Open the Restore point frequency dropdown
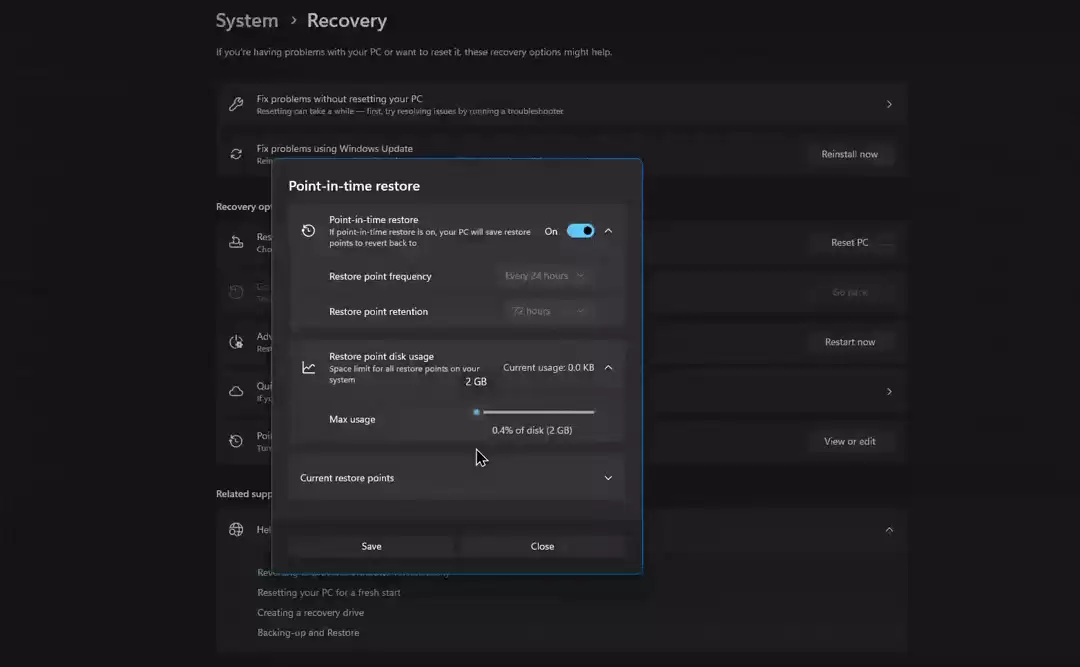This screenshot has width=1080, height=667. click(x=544, y=276)
